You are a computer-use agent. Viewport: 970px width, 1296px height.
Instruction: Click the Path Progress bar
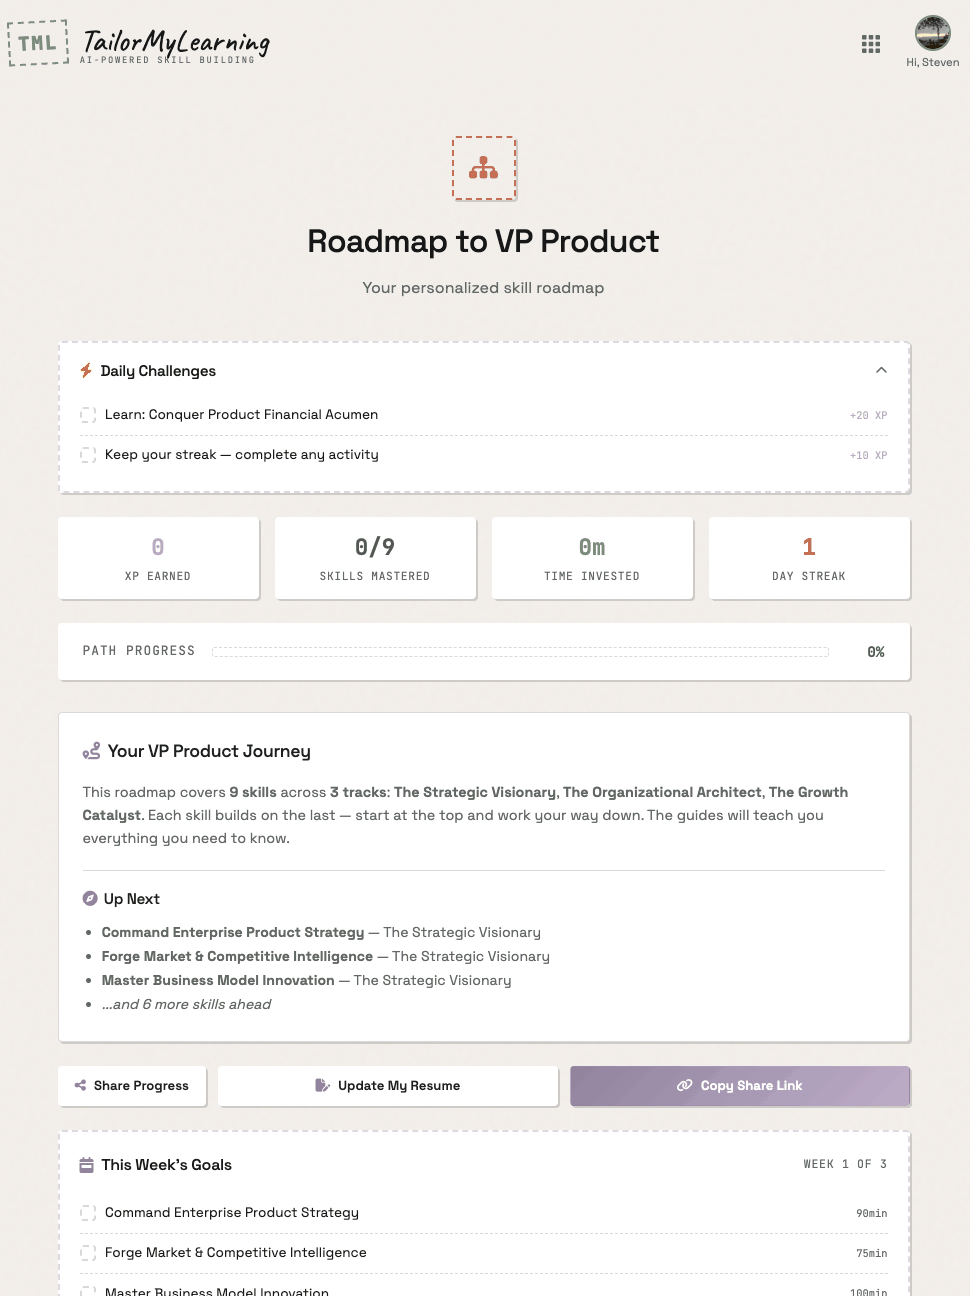click(x=520, y=651)
